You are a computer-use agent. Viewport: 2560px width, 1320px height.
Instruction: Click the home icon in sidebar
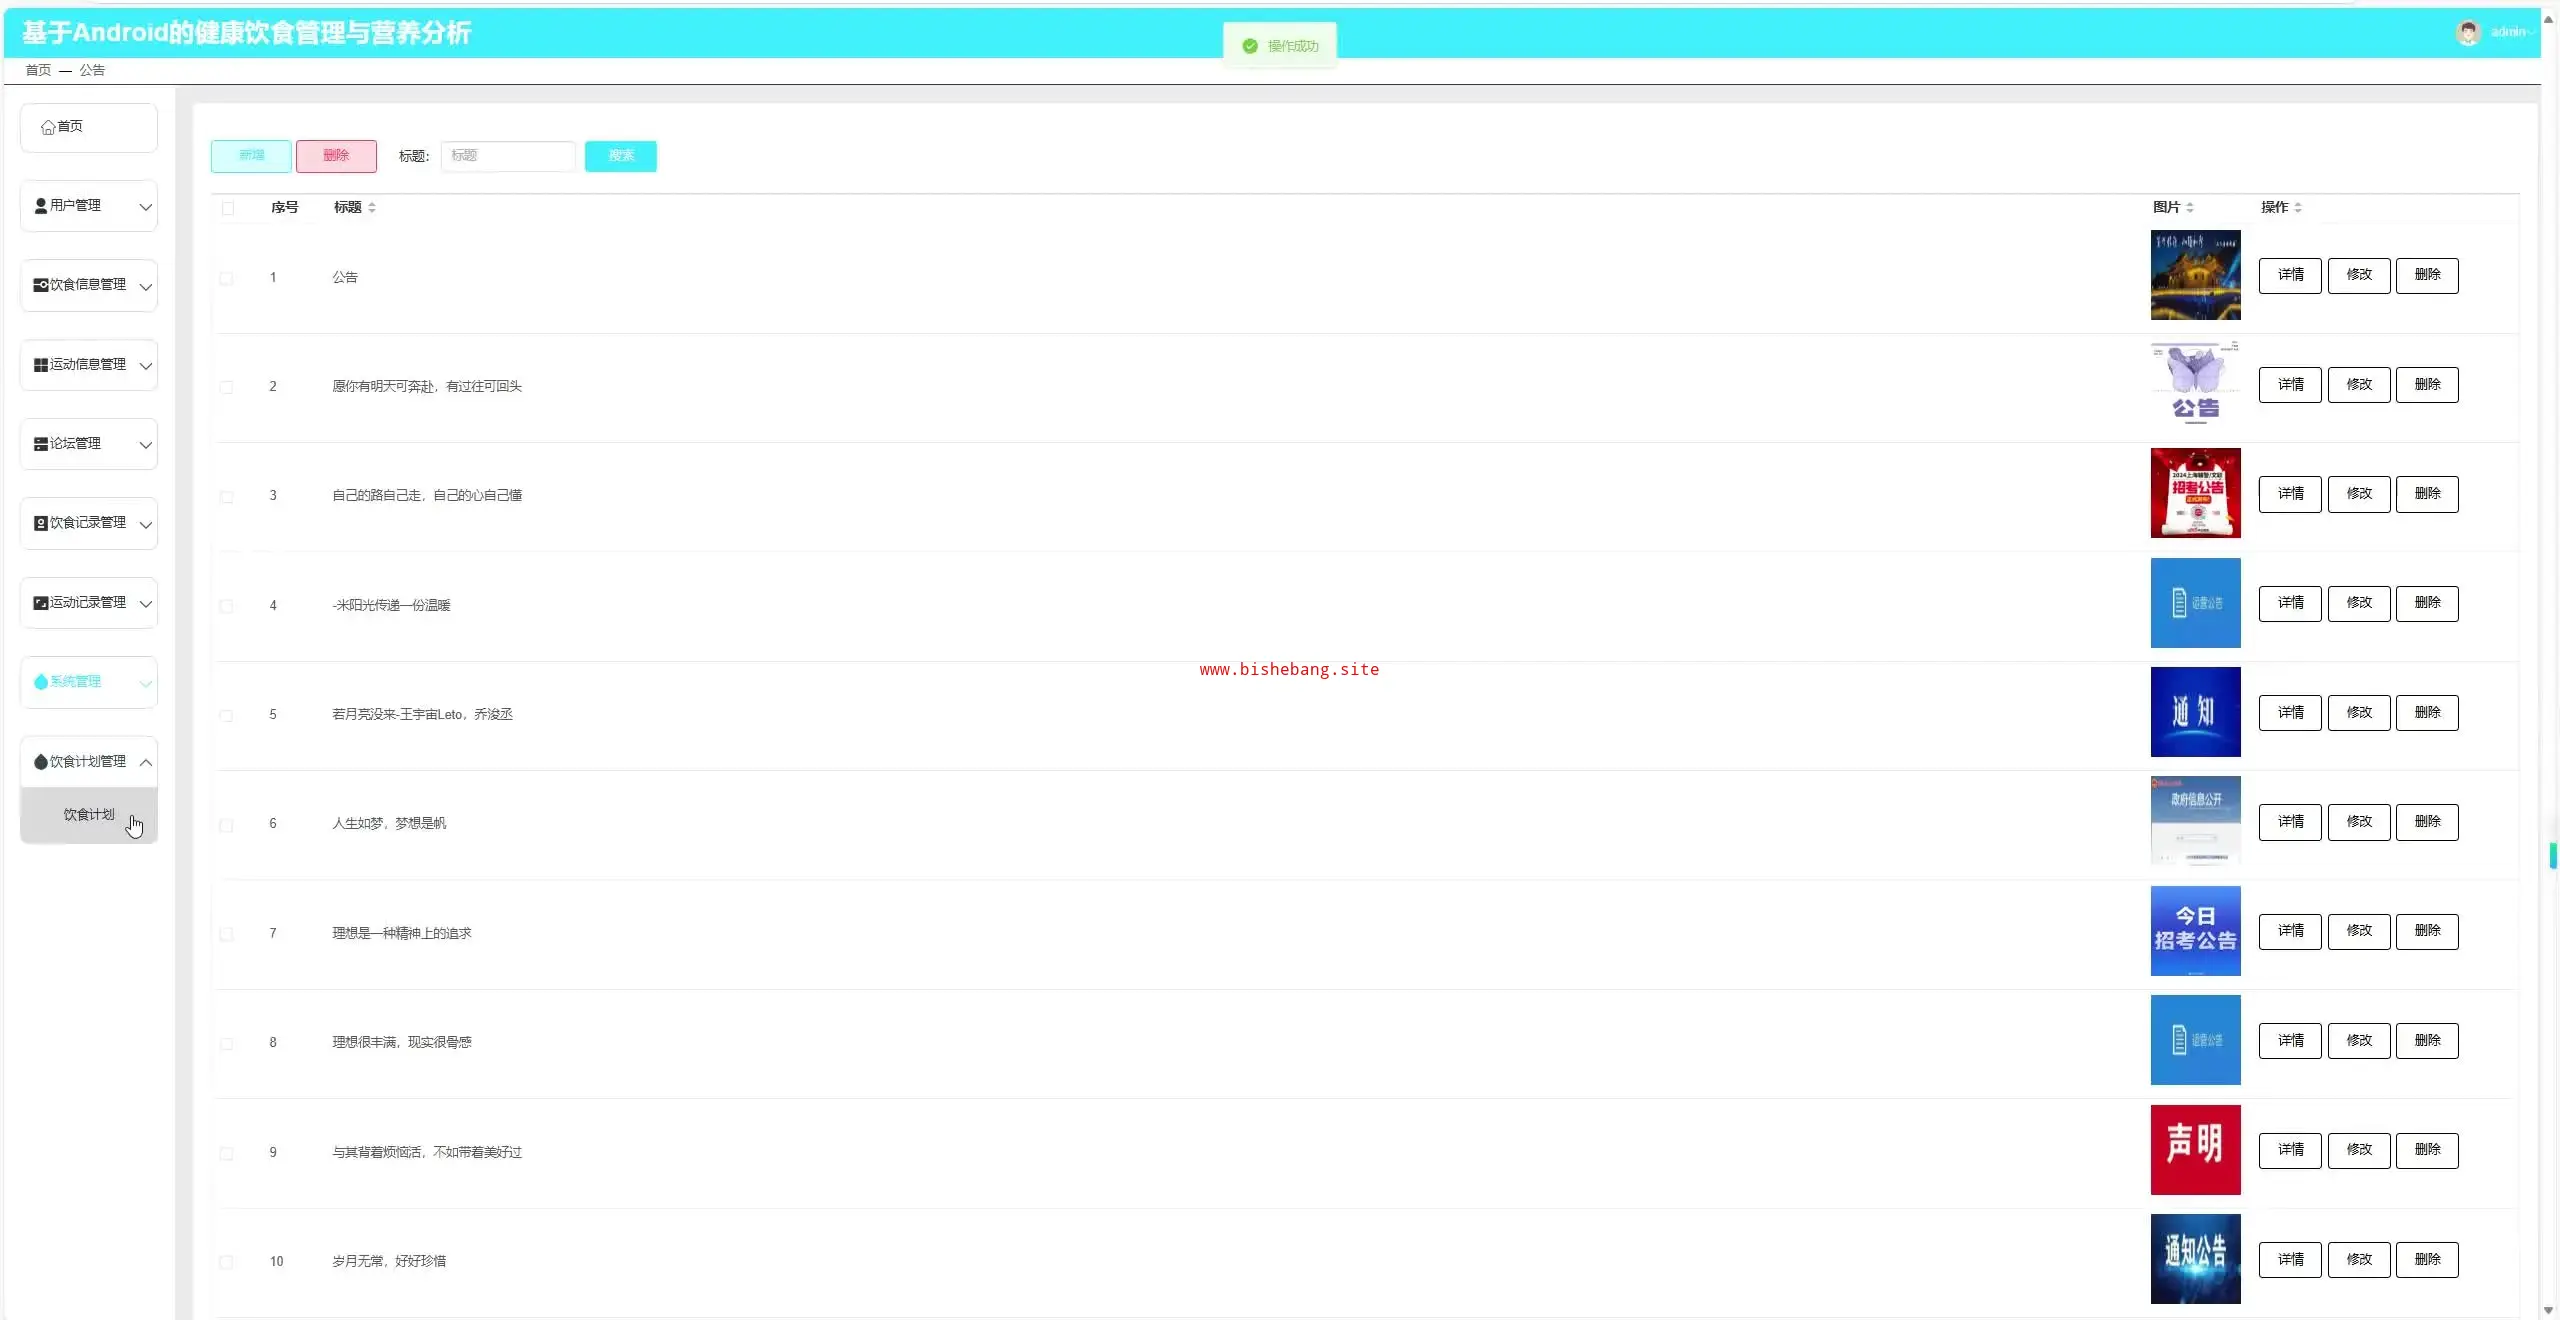pyautogui.click(x=47, y=127)
